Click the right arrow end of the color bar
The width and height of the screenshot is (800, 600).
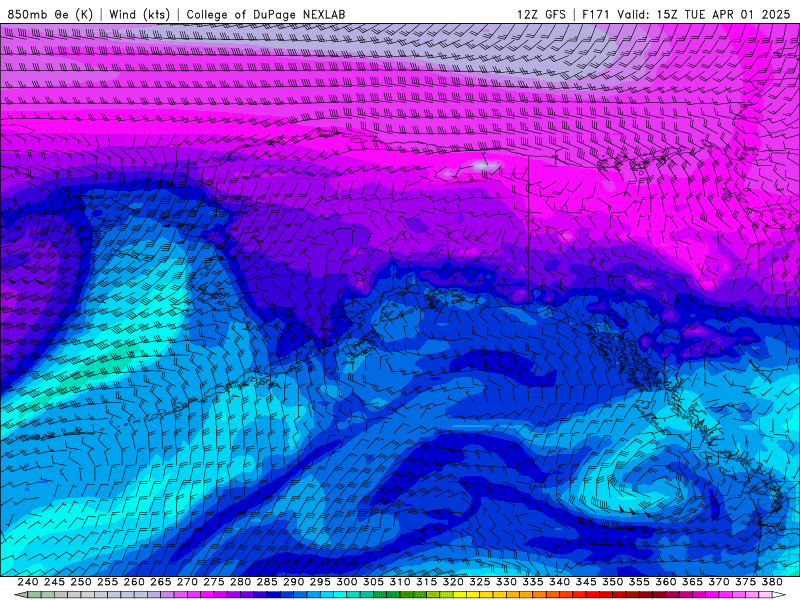778,595
